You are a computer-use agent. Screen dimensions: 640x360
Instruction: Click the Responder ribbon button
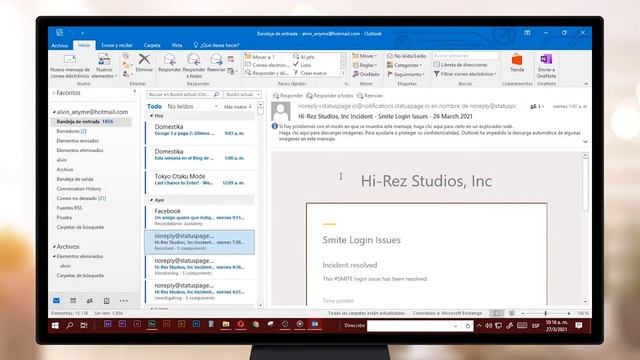(x=169, y=63)
